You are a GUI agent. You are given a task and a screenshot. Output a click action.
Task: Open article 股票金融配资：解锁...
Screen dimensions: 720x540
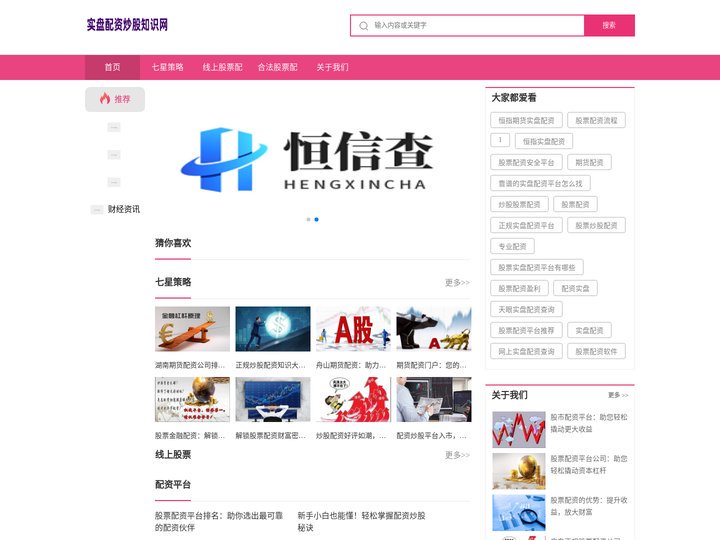(x=190, y=436)
